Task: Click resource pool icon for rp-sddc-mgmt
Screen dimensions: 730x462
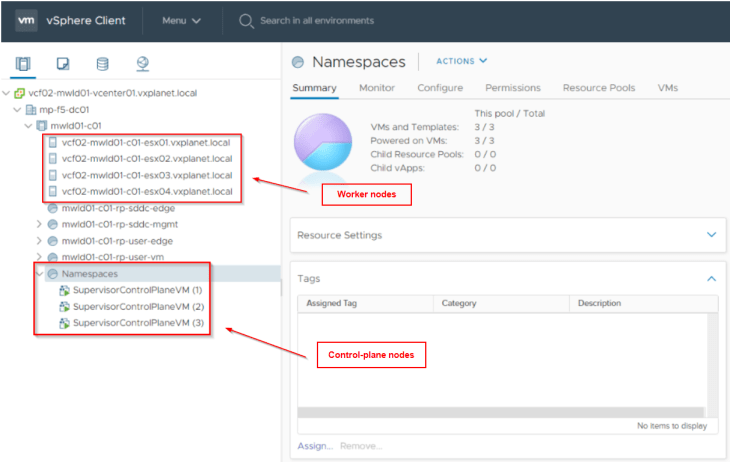Action: [53, 224]
